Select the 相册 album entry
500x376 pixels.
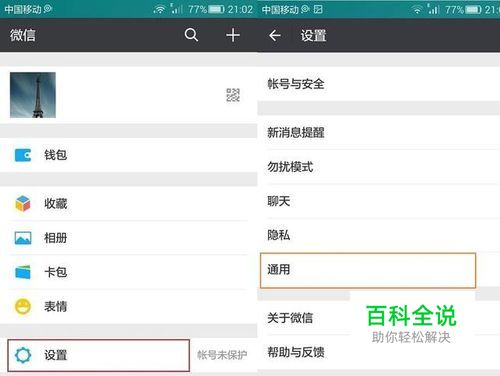coord(129,238)
